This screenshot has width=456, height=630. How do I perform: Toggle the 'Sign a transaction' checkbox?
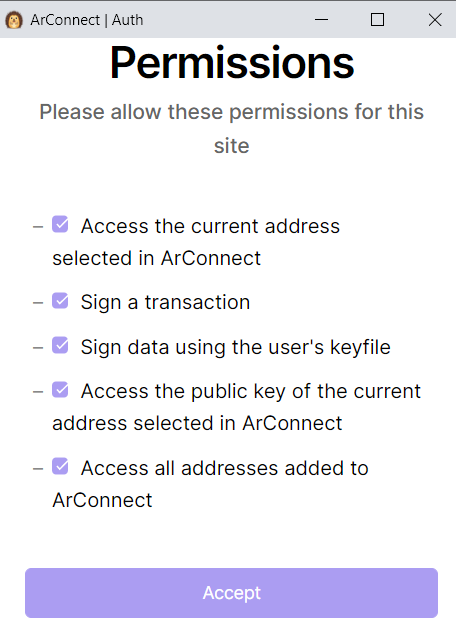(60, 301)
